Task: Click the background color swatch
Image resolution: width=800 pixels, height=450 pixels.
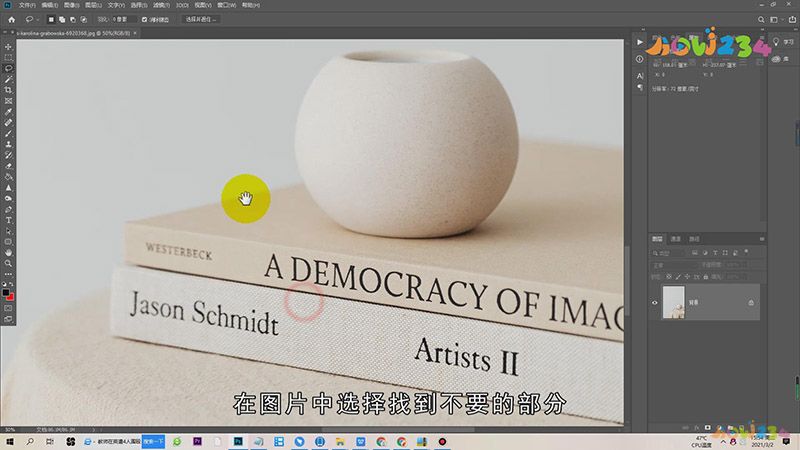Action: click(11, 297)
